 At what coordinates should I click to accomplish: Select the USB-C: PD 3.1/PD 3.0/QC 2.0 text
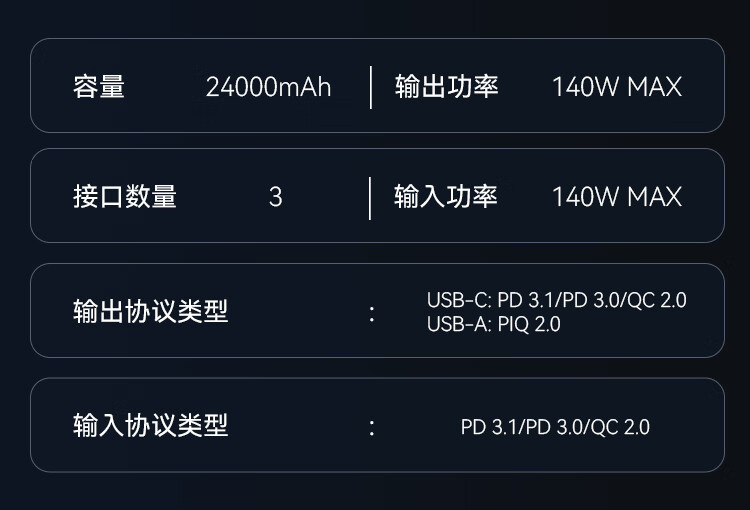pos(557,300)
